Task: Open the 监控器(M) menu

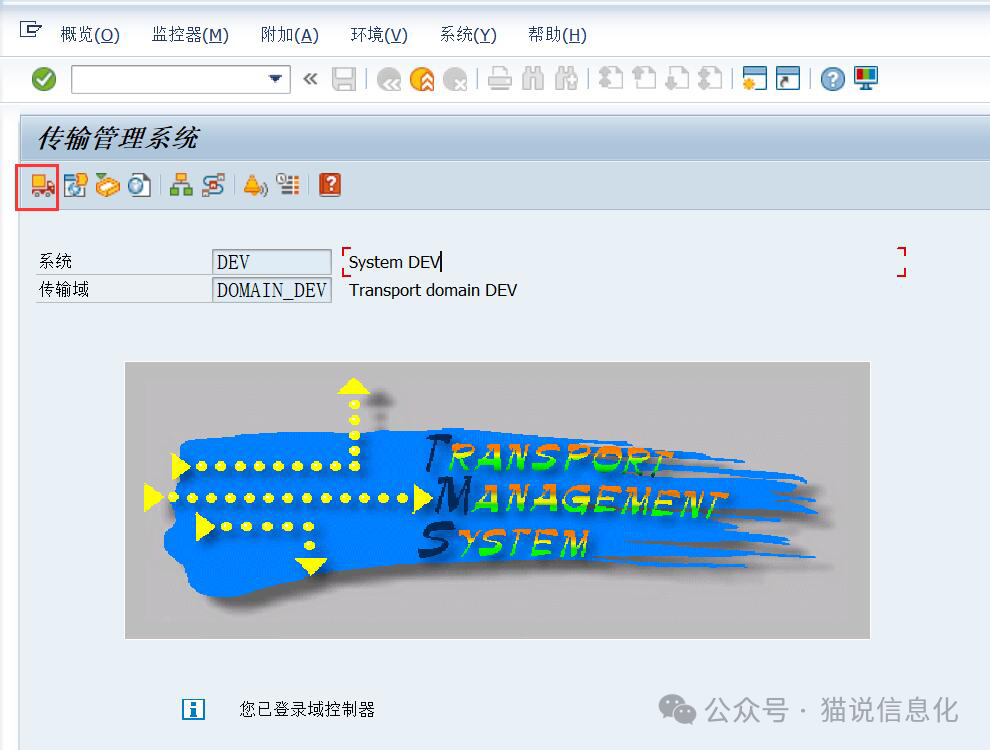Action: point(190,35)
